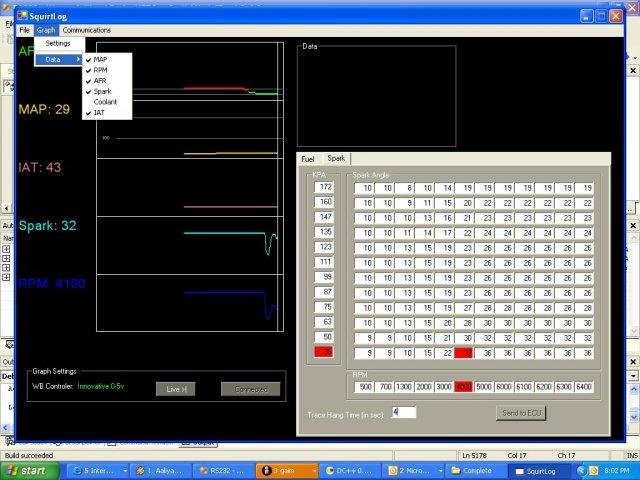Select the 6200 RPM cell
The height and width of the screenshot is (480, 640).
click(544, 387)
